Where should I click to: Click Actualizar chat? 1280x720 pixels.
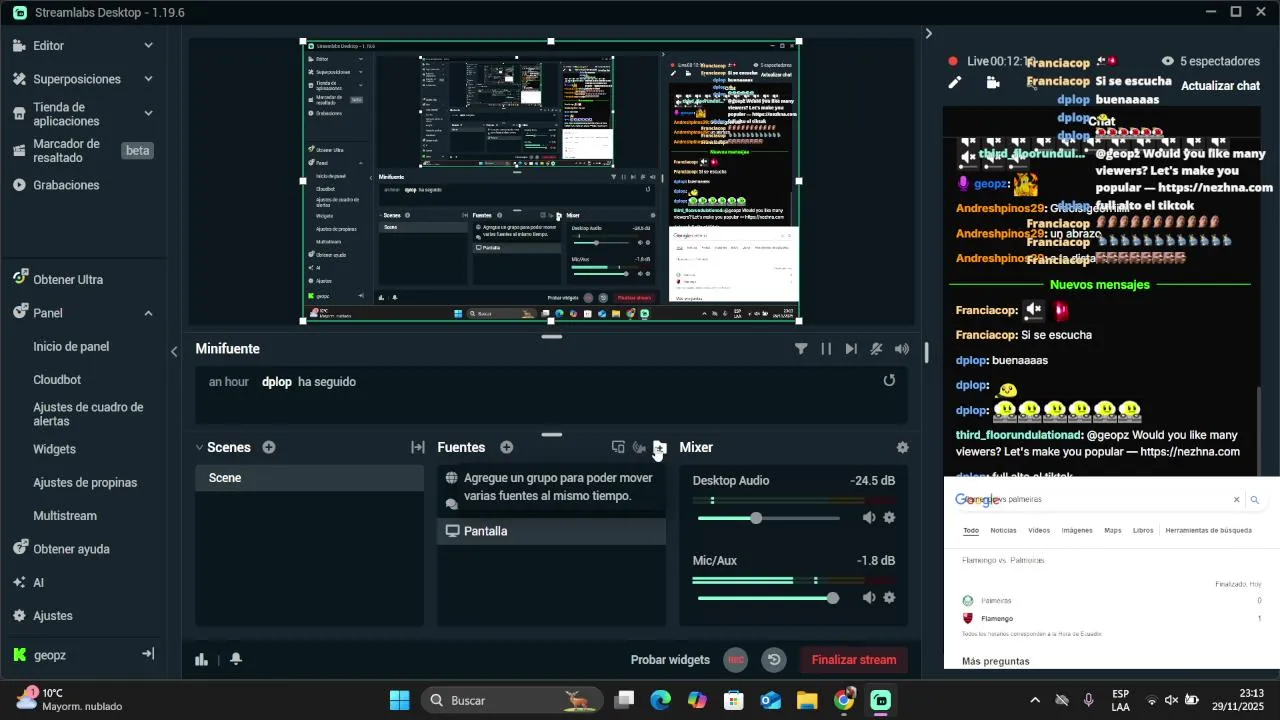tap(1220, 86)
